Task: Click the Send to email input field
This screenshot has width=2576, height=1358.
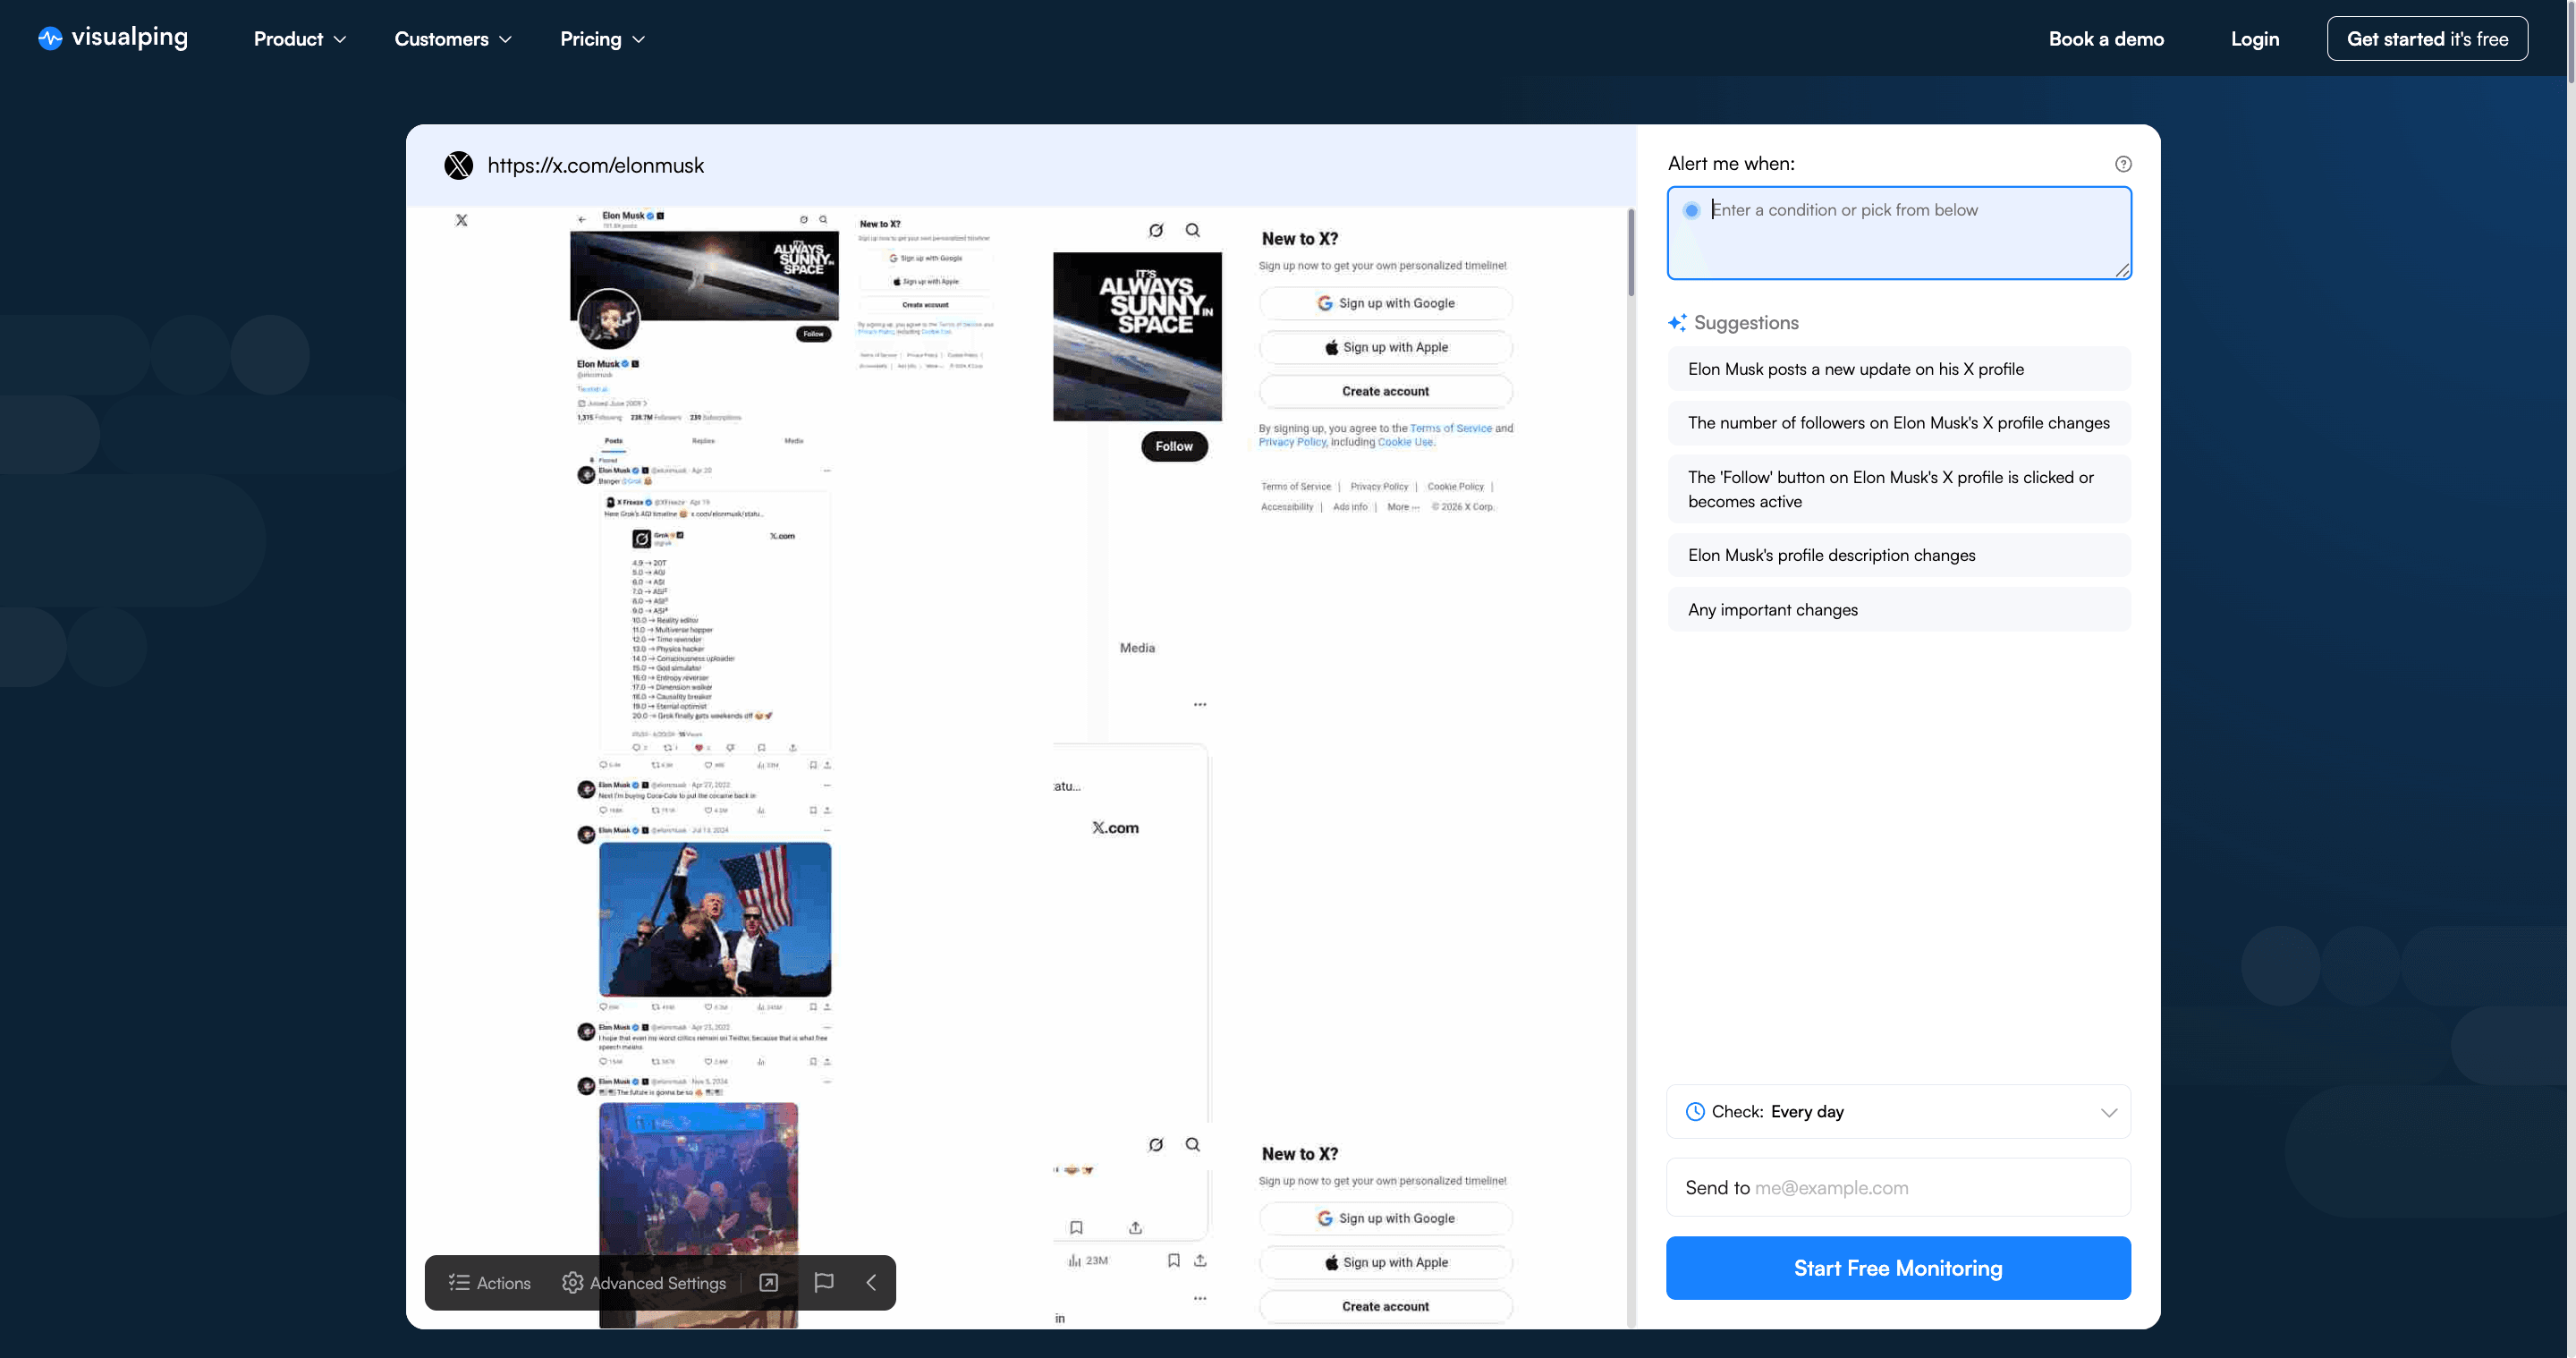Action: (1898, 1187)
